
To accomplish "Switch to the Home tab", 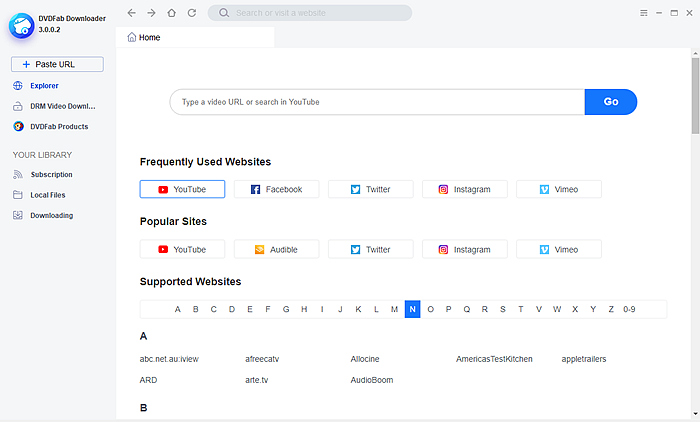I will 195,37.
